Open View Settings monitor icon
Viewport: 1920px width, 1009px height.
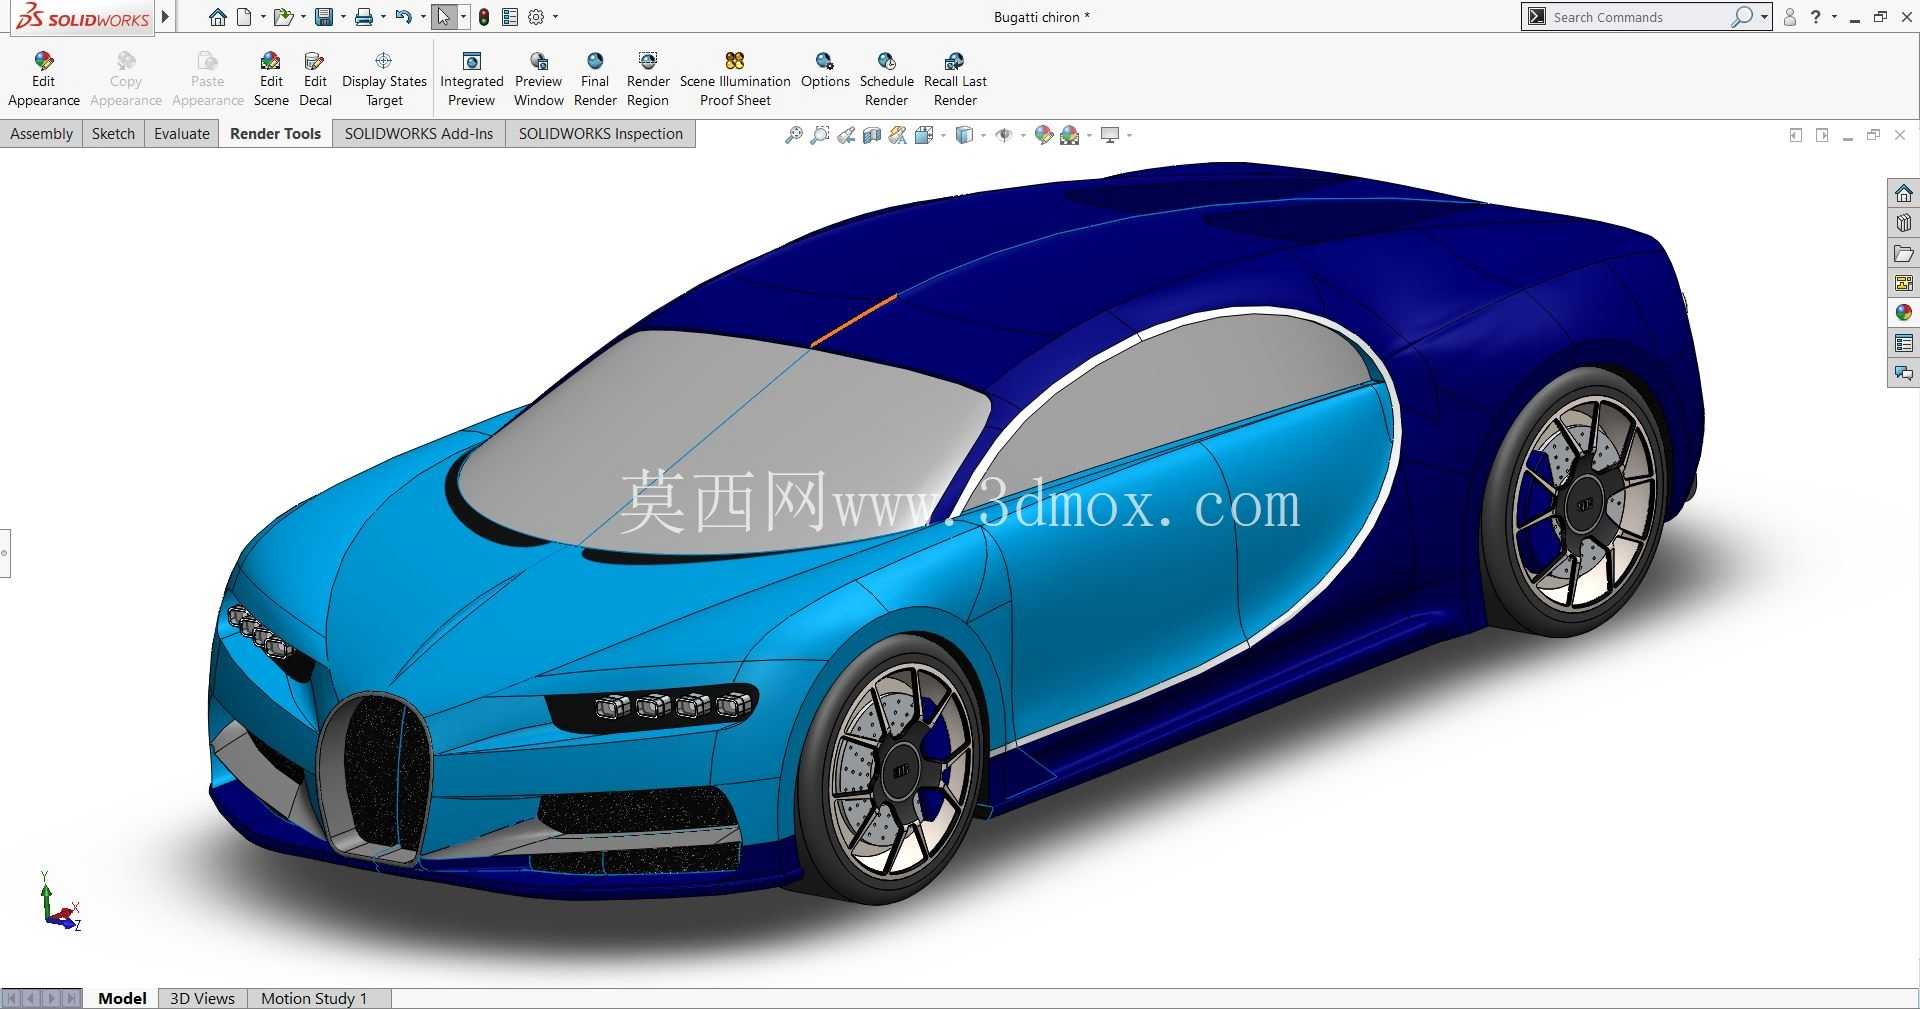pyautogui.click(x=1110, y=135)
